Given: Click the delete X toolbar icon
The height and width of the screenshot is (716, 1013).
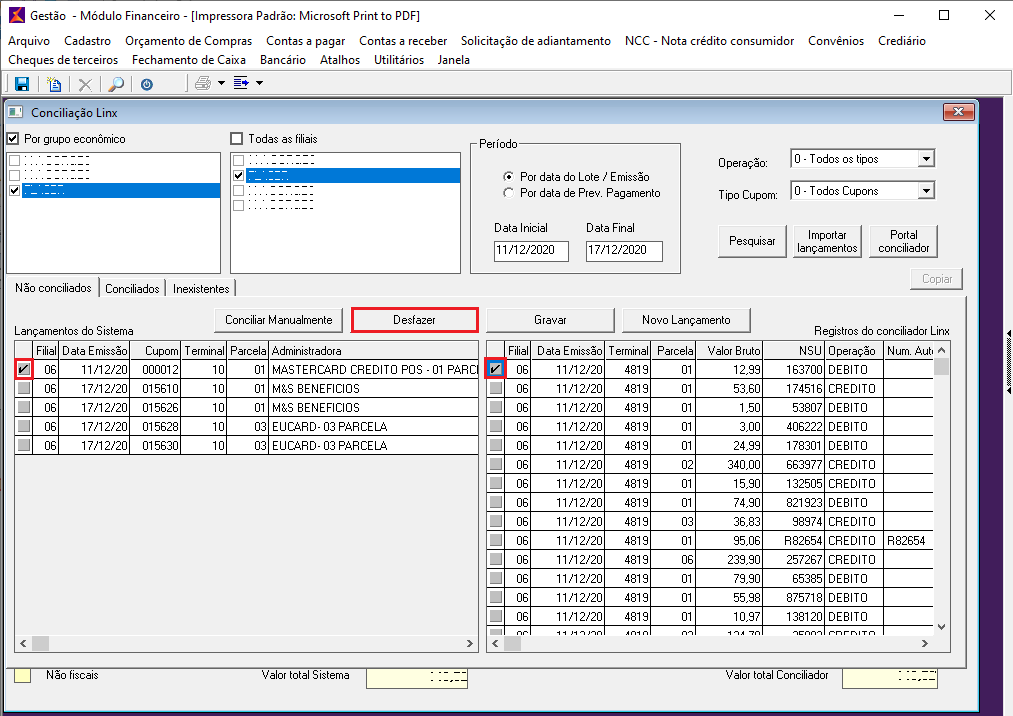Looking at the screenshot, I should (x=85, y=84).
